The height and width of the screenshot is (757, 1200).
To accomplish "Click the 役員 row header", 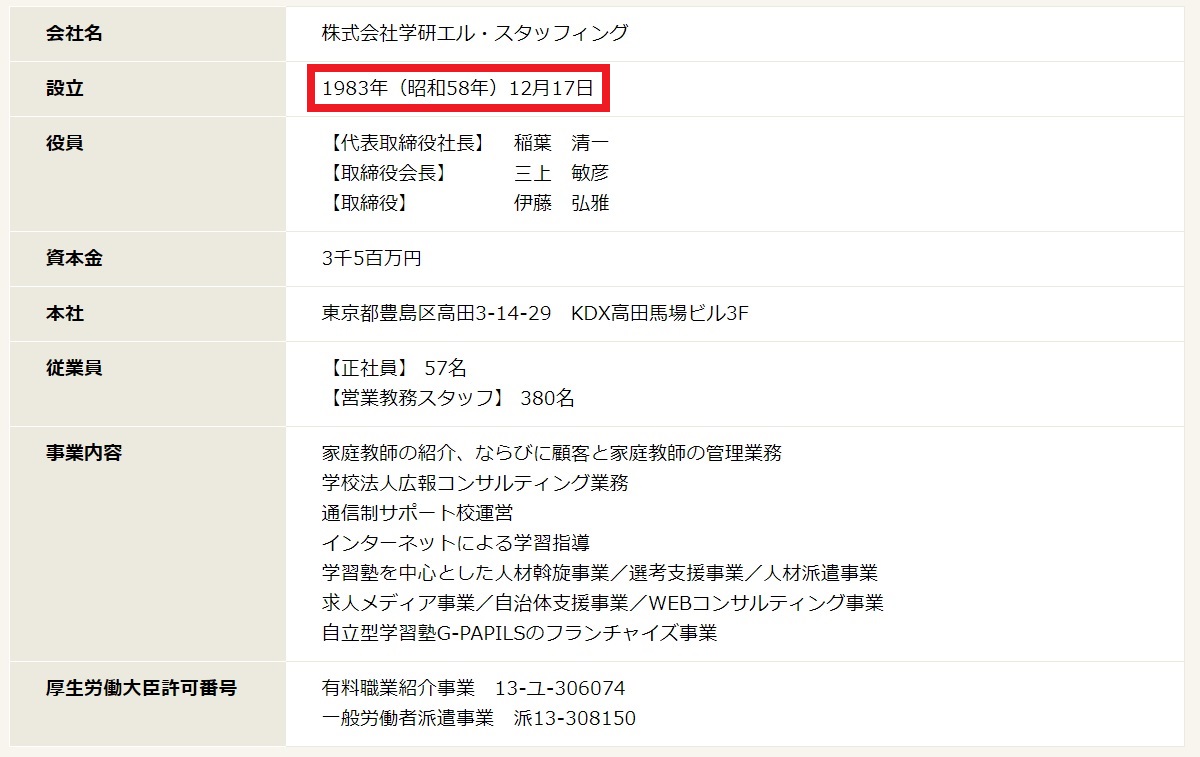I will pyautogui.click(x=147, y=173).
